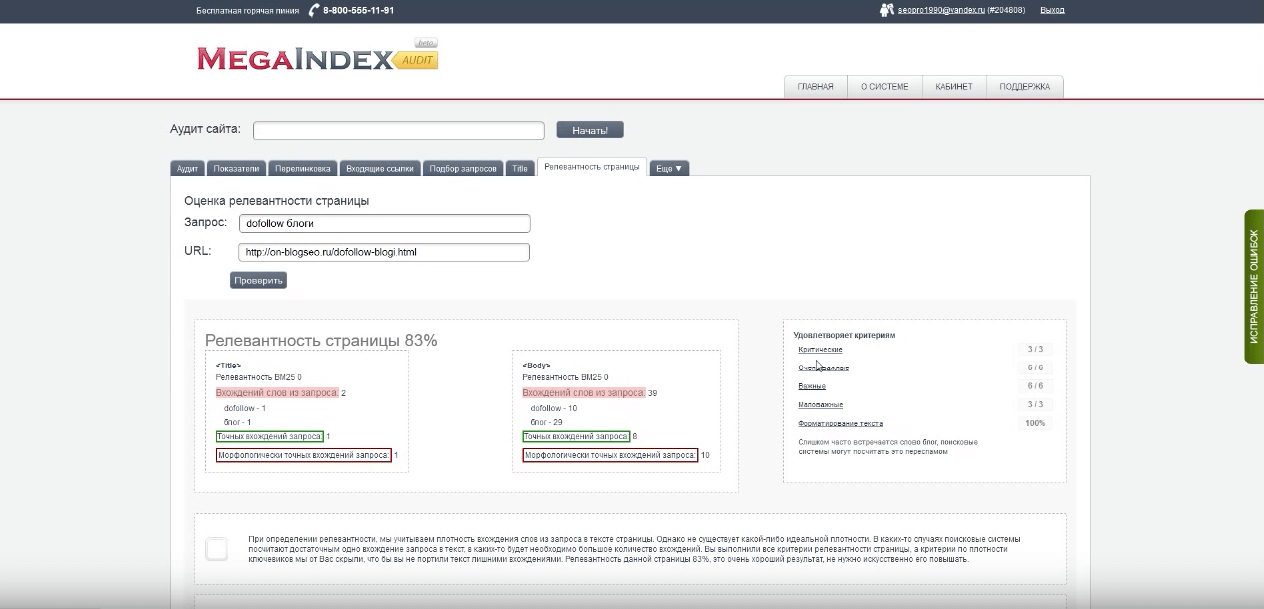This screenshot has width=1264, height=609.
Task: Click the 'Форматирование текста' link
Action: pos(840,423)
